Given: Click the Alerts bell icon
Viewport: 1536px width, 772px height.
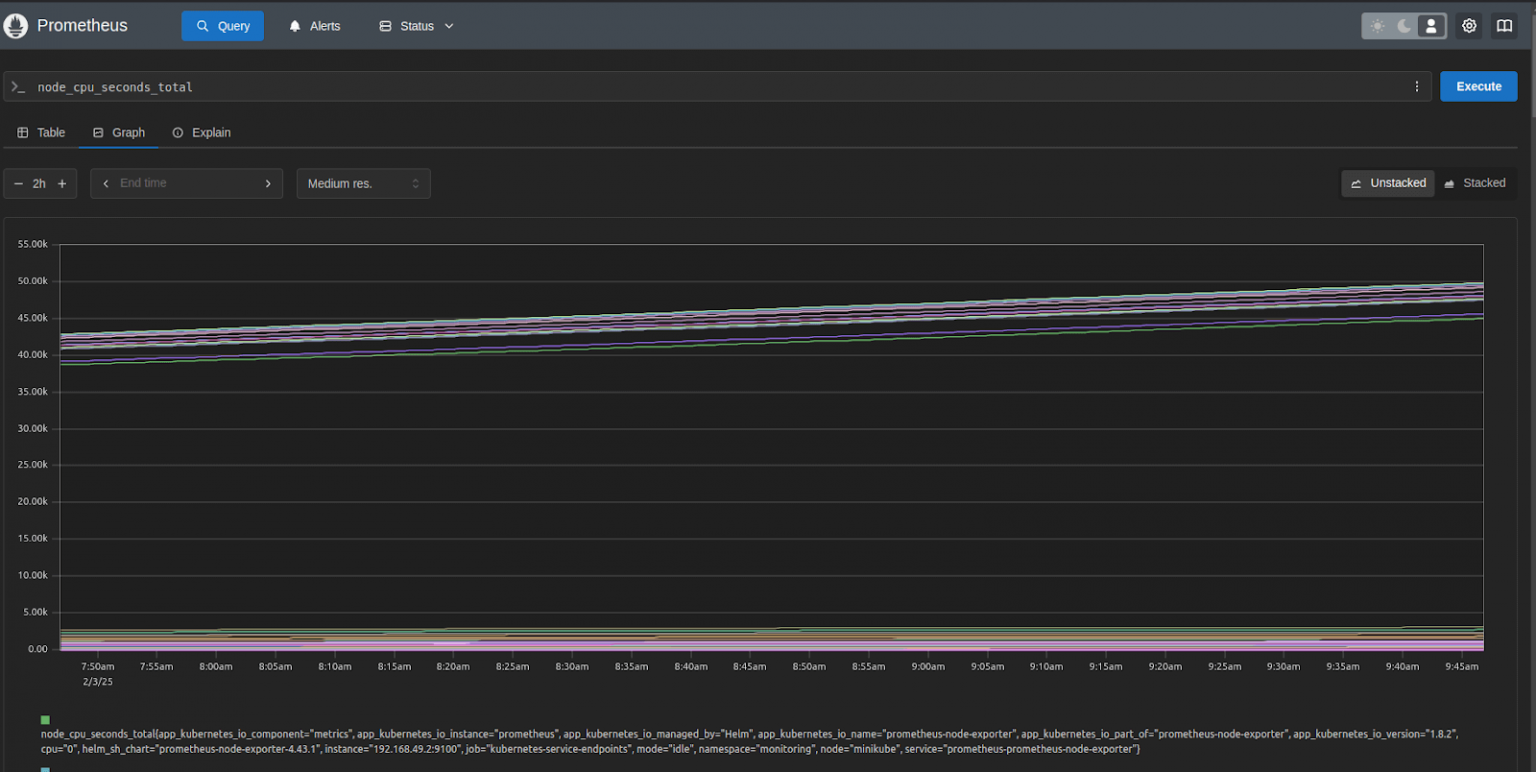Looking at the screenshot, I should [x=293, y=25].
